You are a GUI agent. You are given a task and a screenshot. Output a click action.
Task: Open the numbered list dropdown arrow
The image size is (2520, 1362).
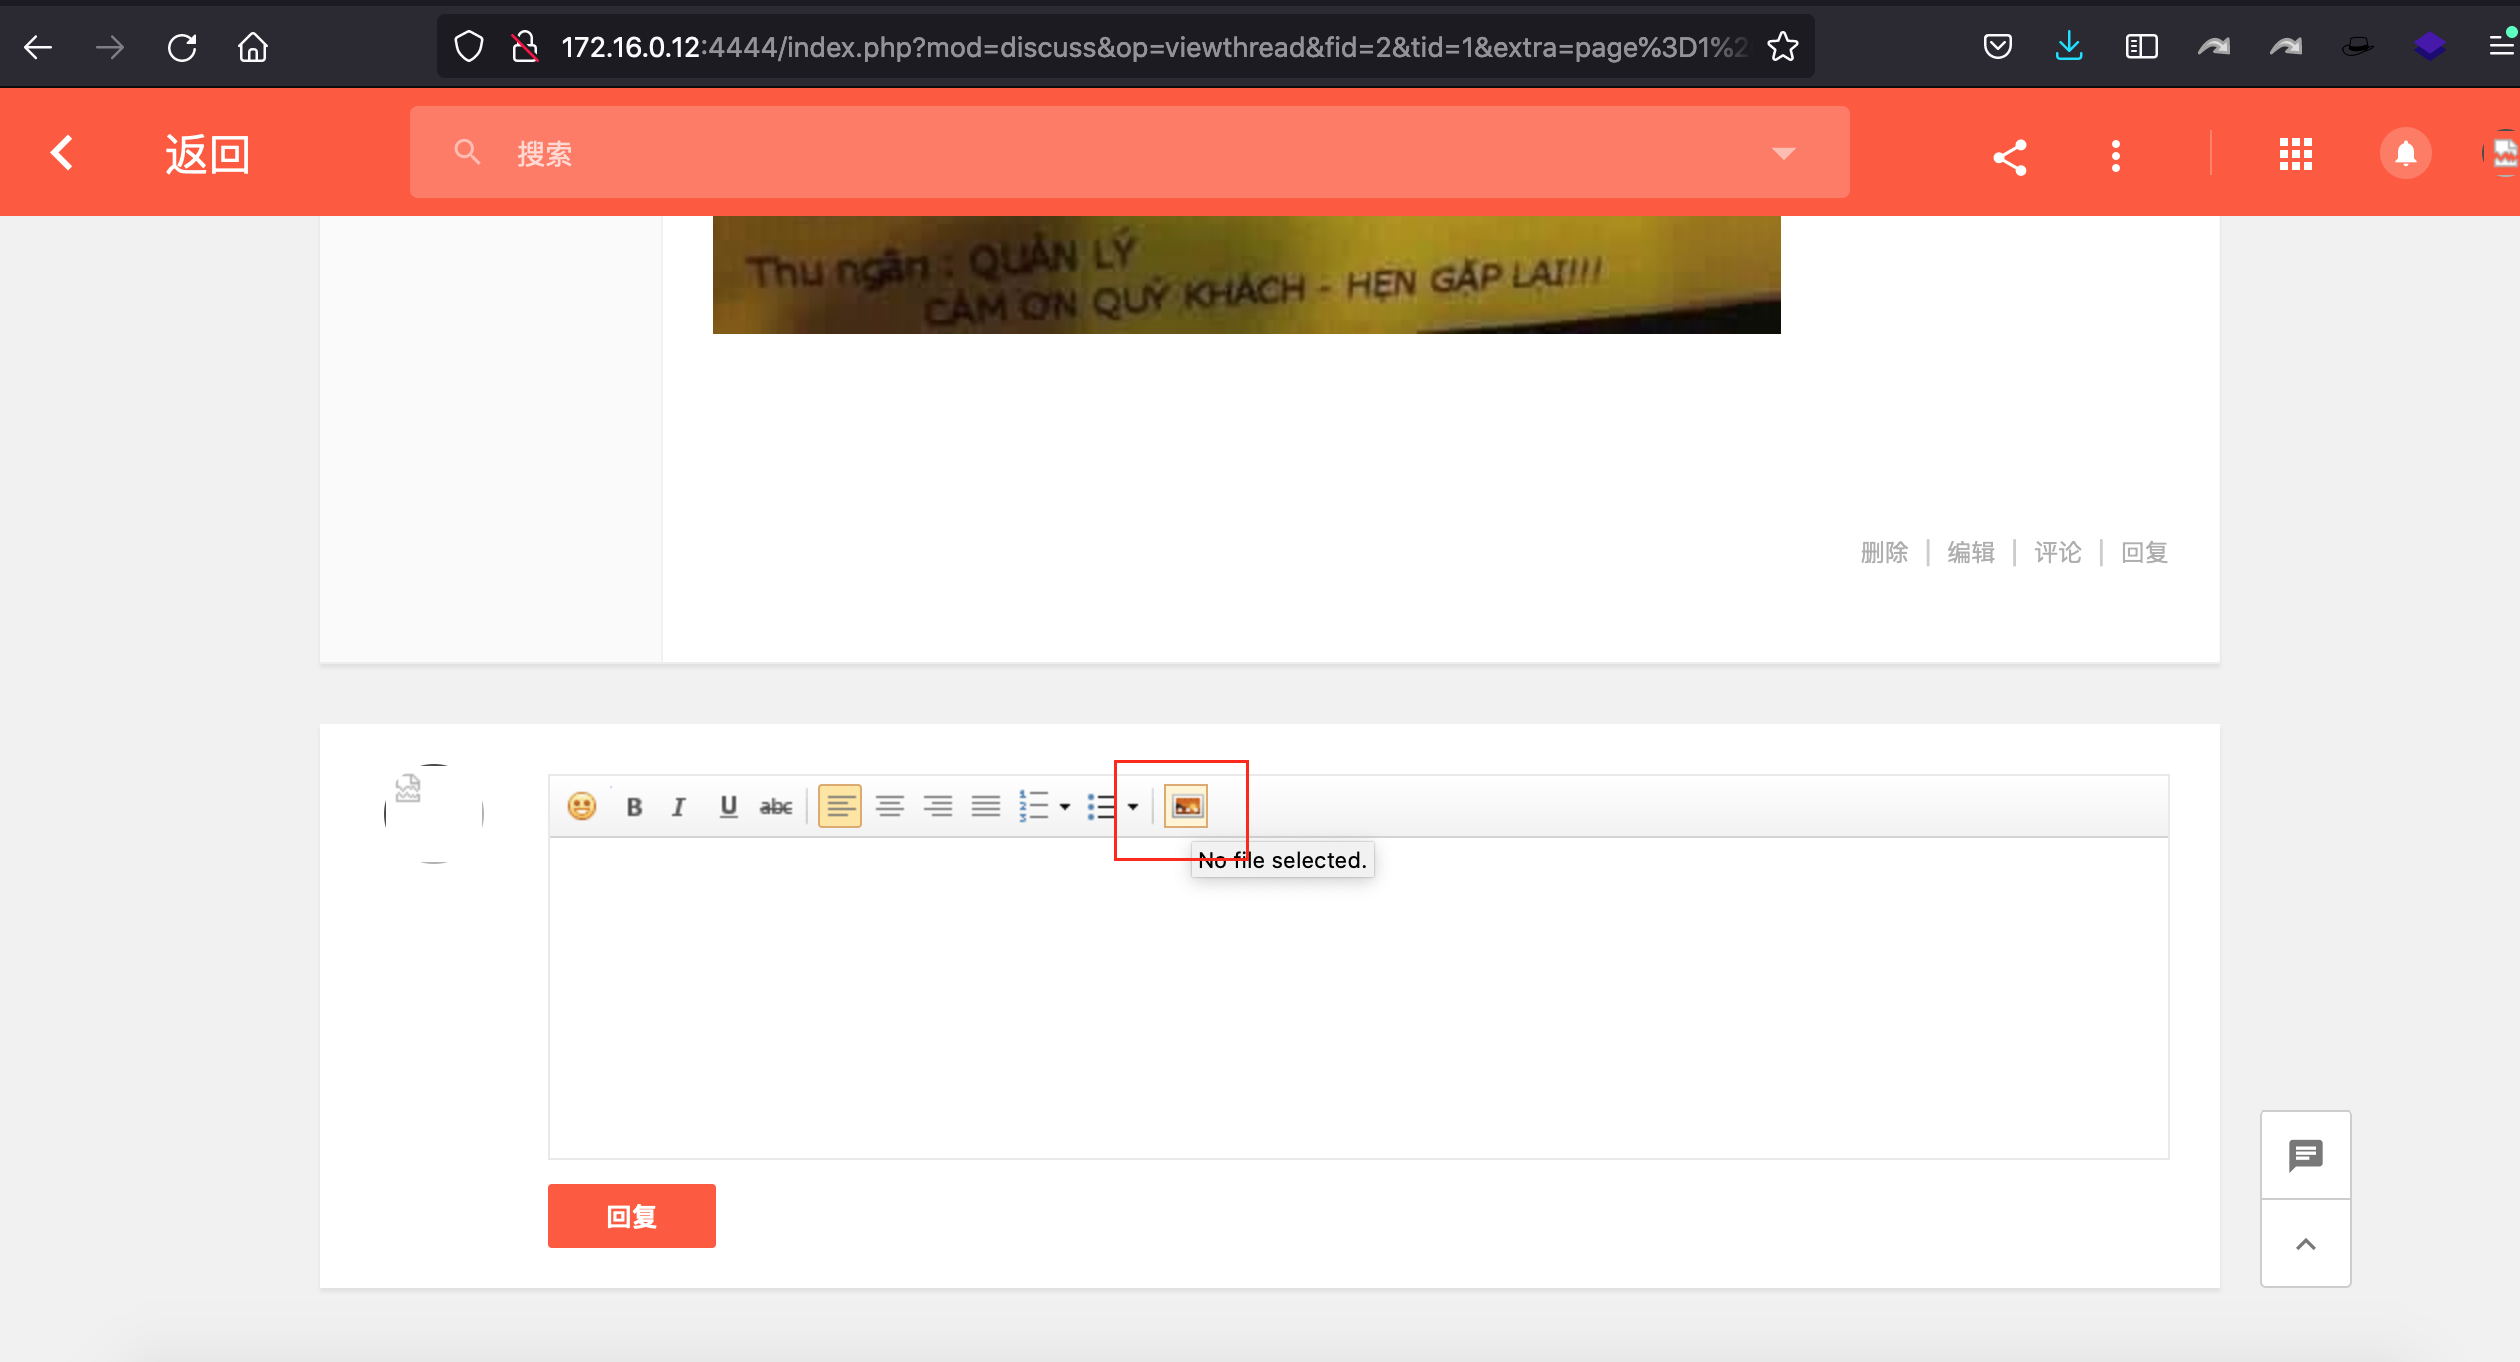coord(1065,807)
